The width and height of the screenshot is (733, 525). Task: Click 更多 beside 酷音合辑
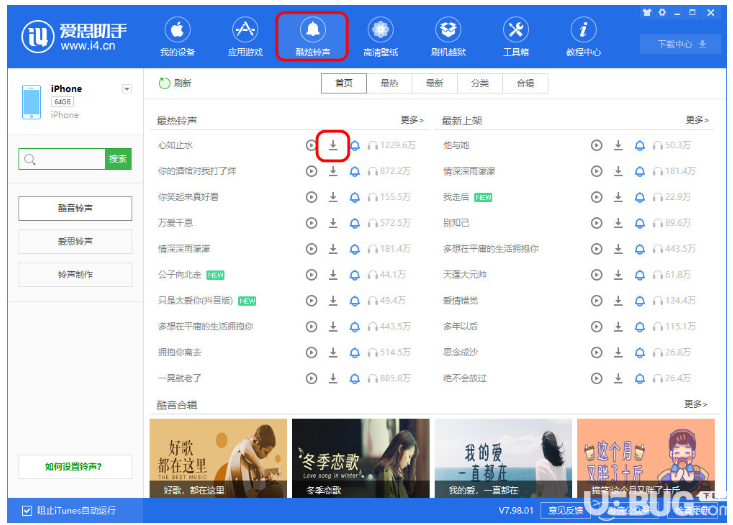tap(696, 404)
